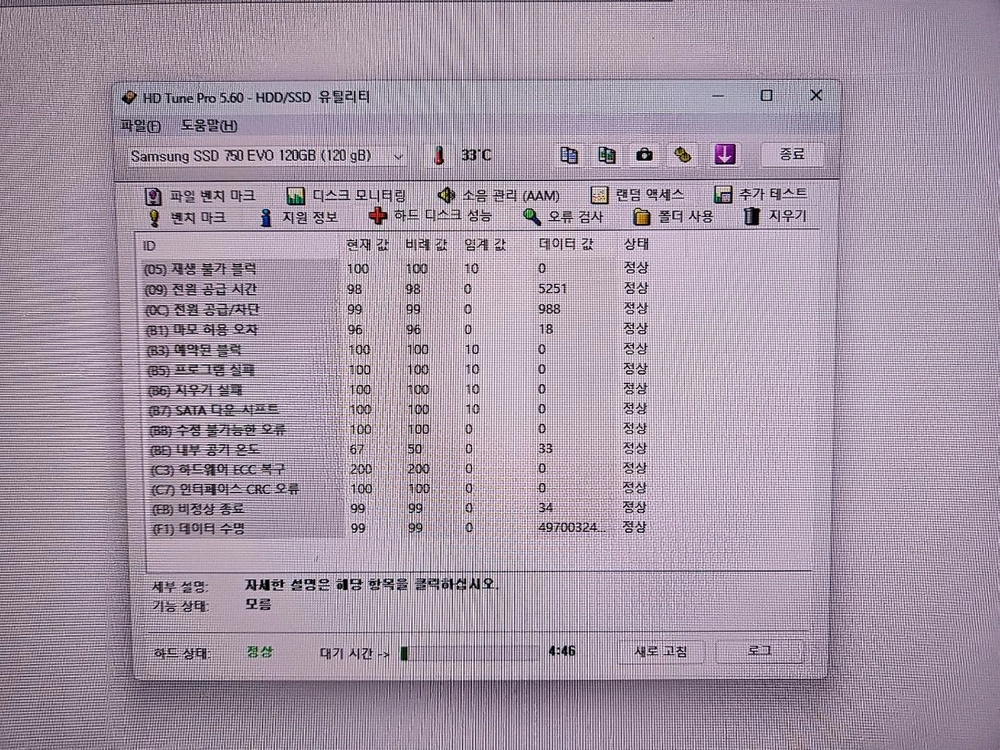The image size is (1000, 750).
Task: Copy screenshot to clipboard icon
Action: (x=606, y=155)
